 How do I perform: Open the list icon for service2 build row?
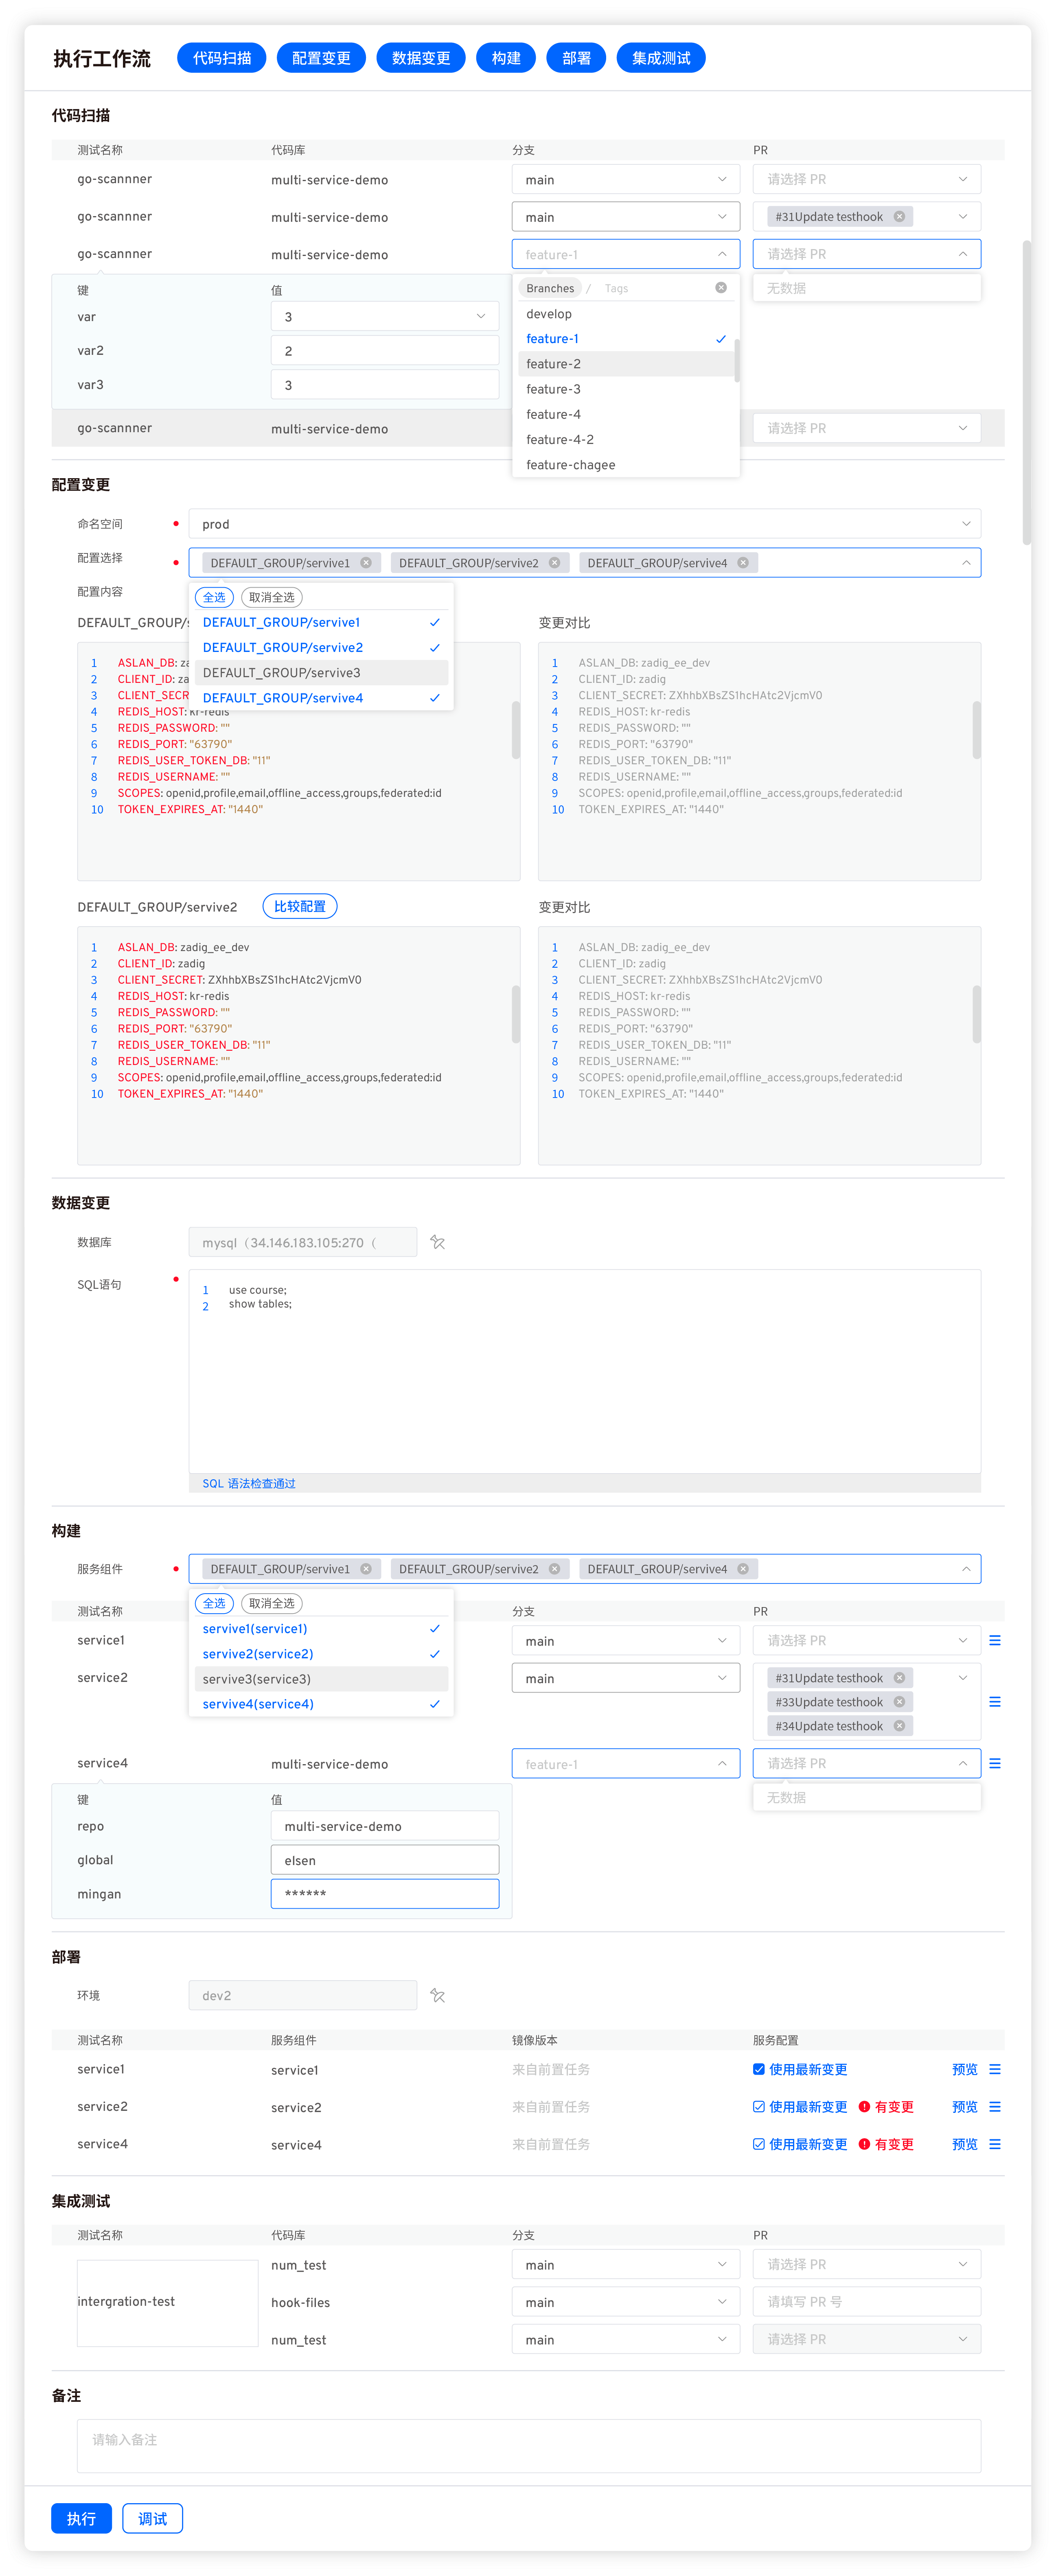tap(995, 1702)
